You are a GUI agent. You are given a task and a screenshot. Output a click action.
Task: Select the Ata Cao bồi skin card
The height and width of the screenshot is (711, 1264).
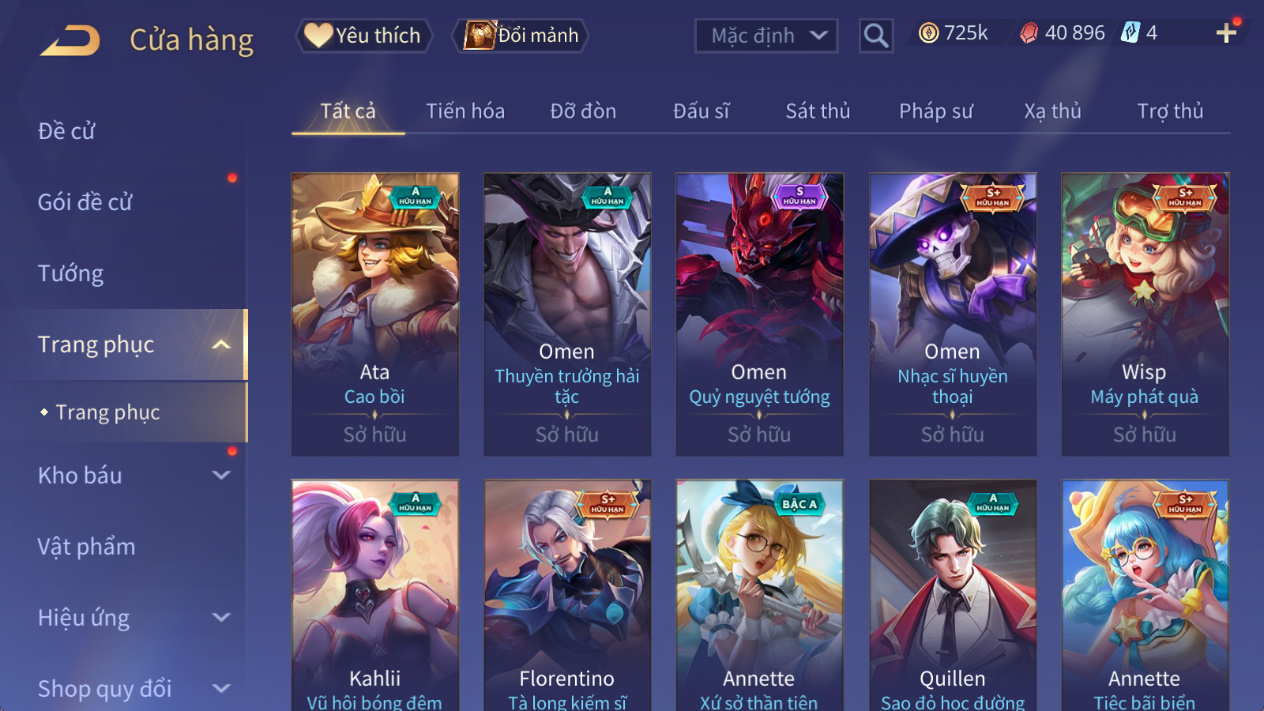(x=375, y=315)
